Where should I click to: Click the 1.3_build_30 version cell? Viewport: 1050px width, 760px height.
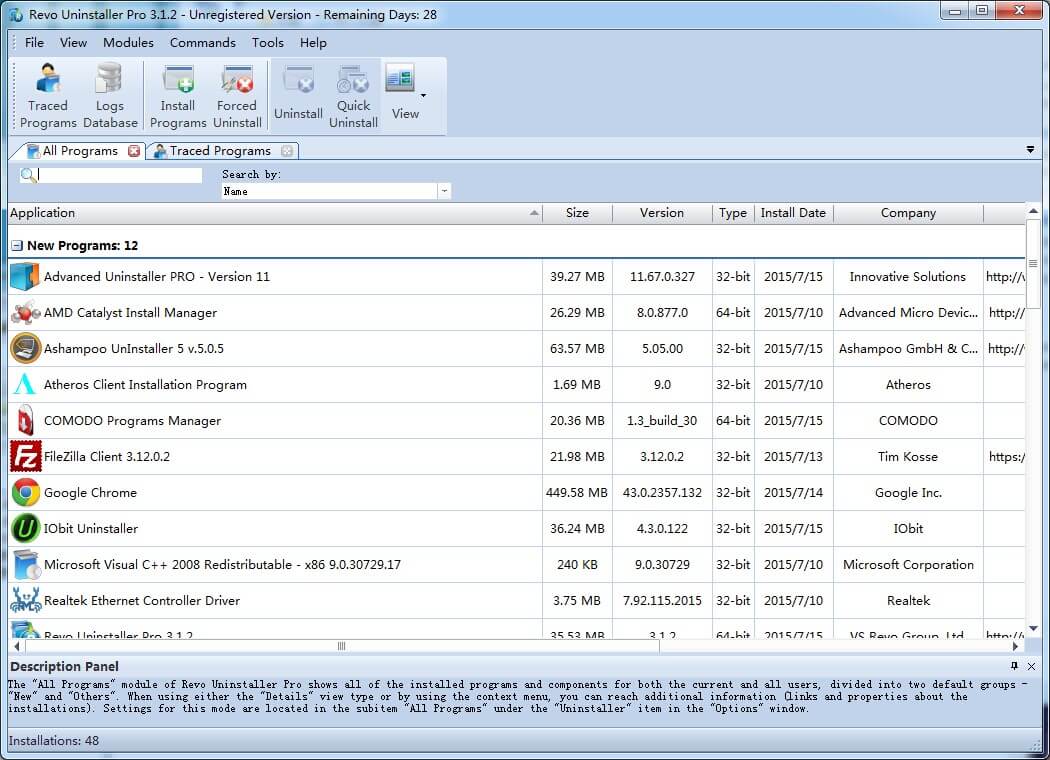click(662, 421)
